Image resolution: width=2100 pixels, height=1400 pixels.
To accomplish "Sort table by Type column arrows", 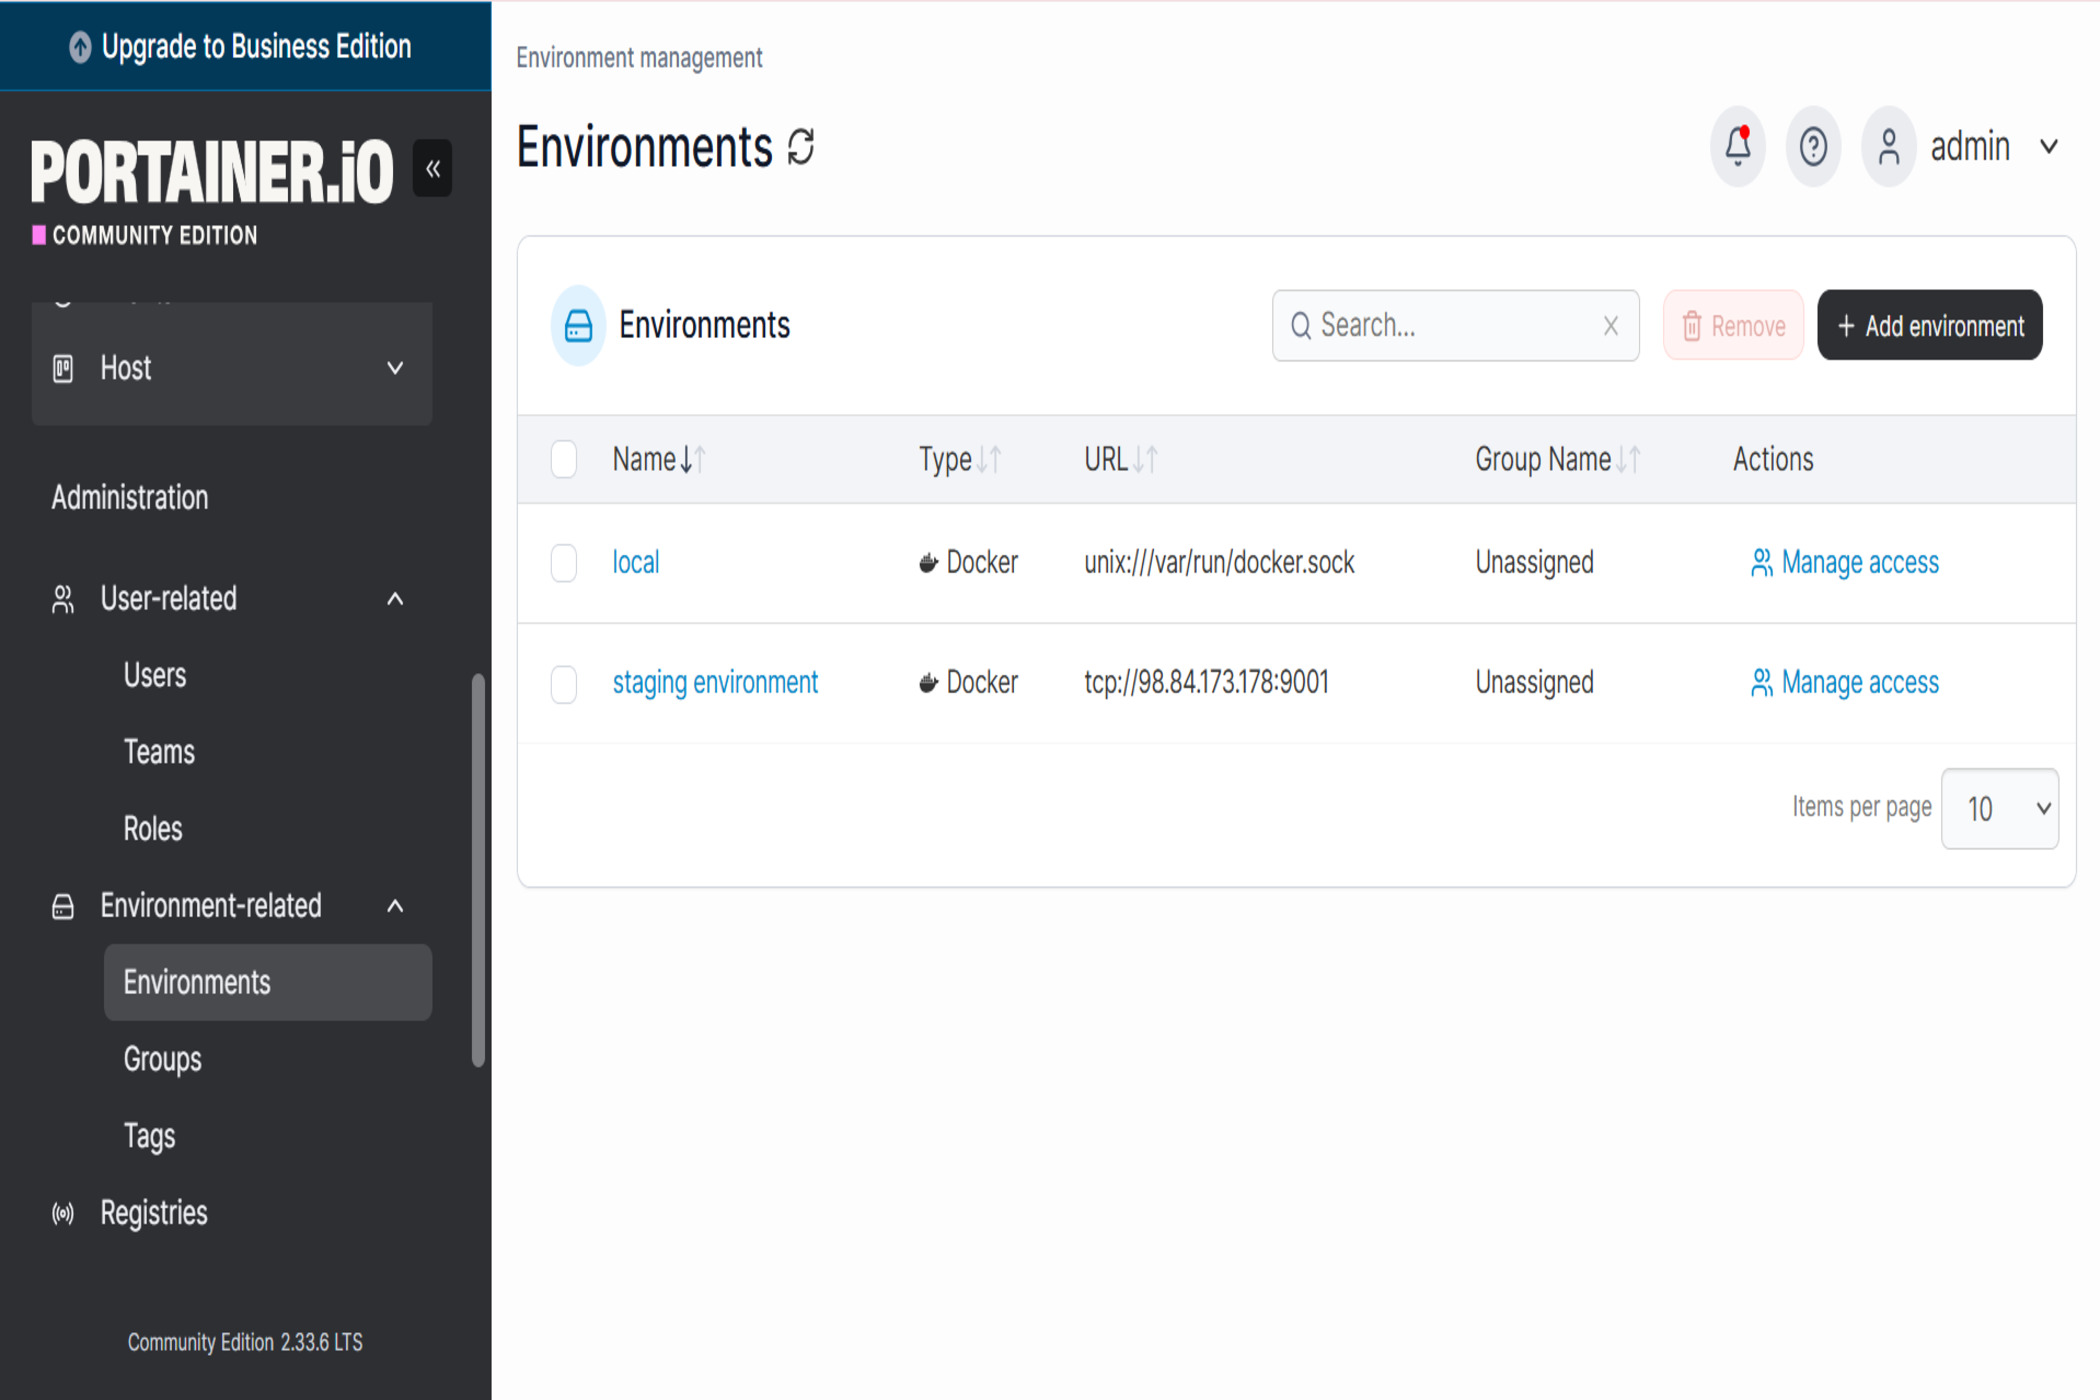I will 988,460.
